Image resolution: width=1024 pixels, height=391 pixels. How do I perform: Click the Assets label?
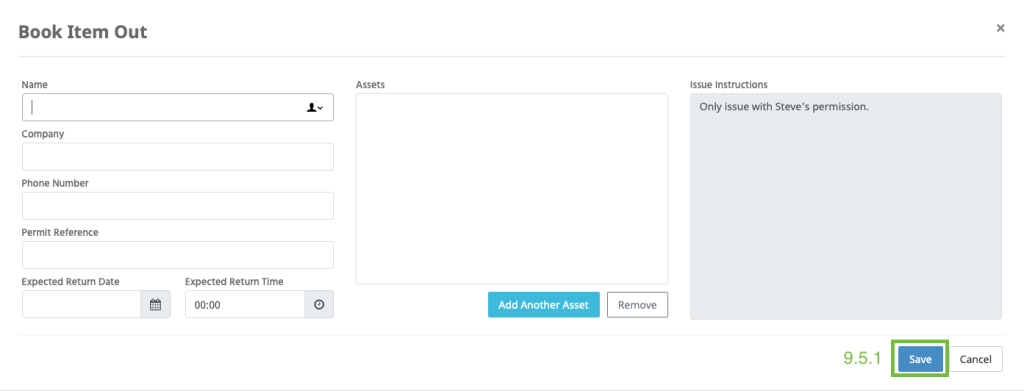(x=370, y=85)
